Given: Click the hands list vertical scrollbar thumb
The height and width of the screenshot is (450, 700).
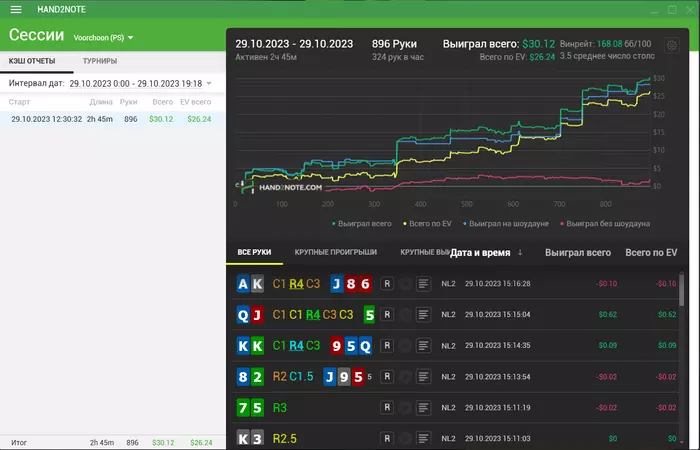Looking at the screenshot, I should click(x=682, y=290).
